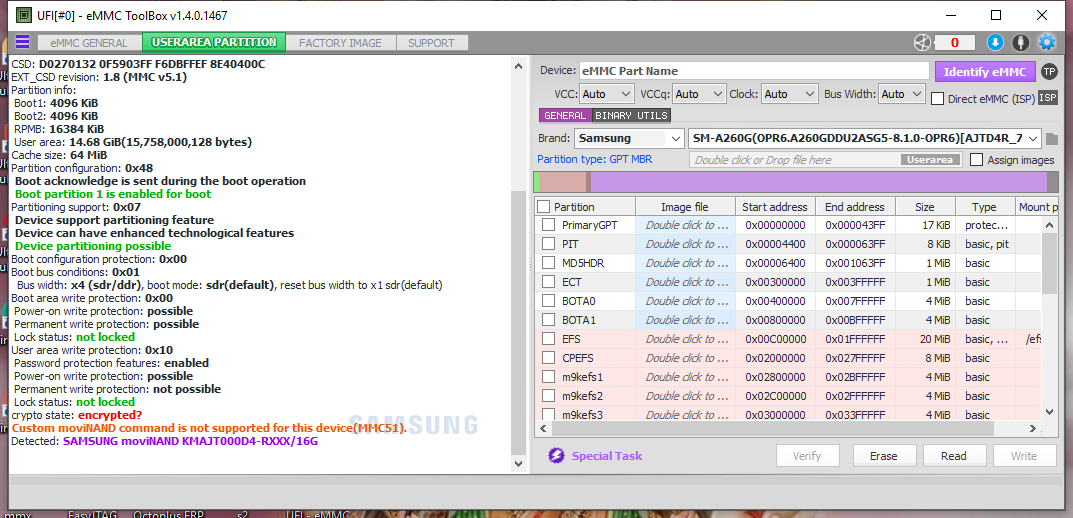
Task: Check the MD5HDR partition checkbox
Action: click(x=548, y=263)
